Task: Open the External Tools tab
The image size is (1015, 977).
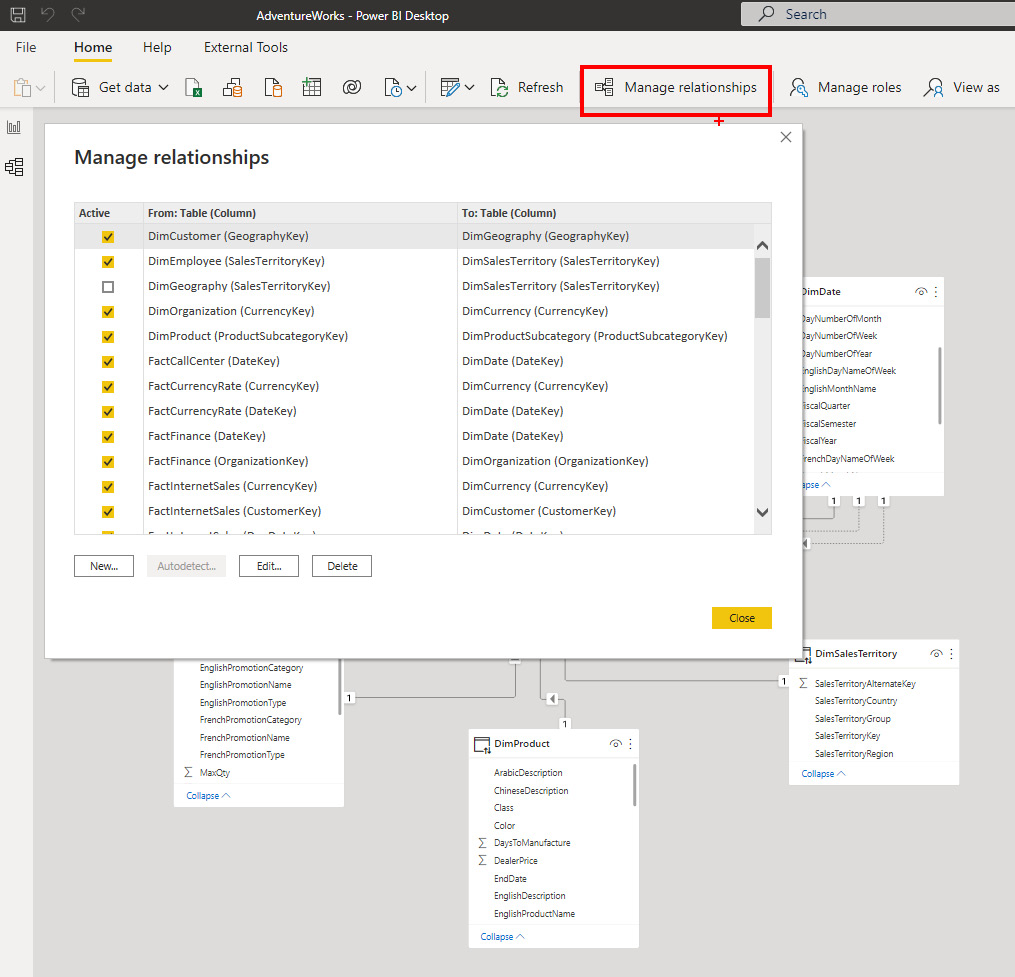Action: [x=245, y=47]
